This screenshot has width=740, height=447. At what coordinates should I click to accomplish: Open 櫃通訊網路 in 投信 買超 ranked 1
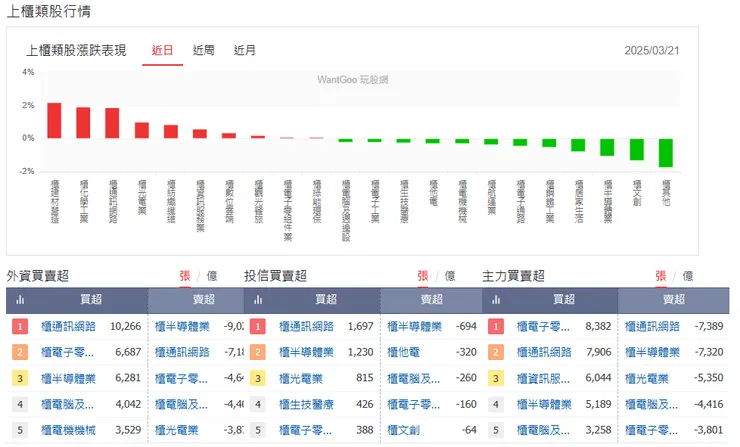coord(306,326)
